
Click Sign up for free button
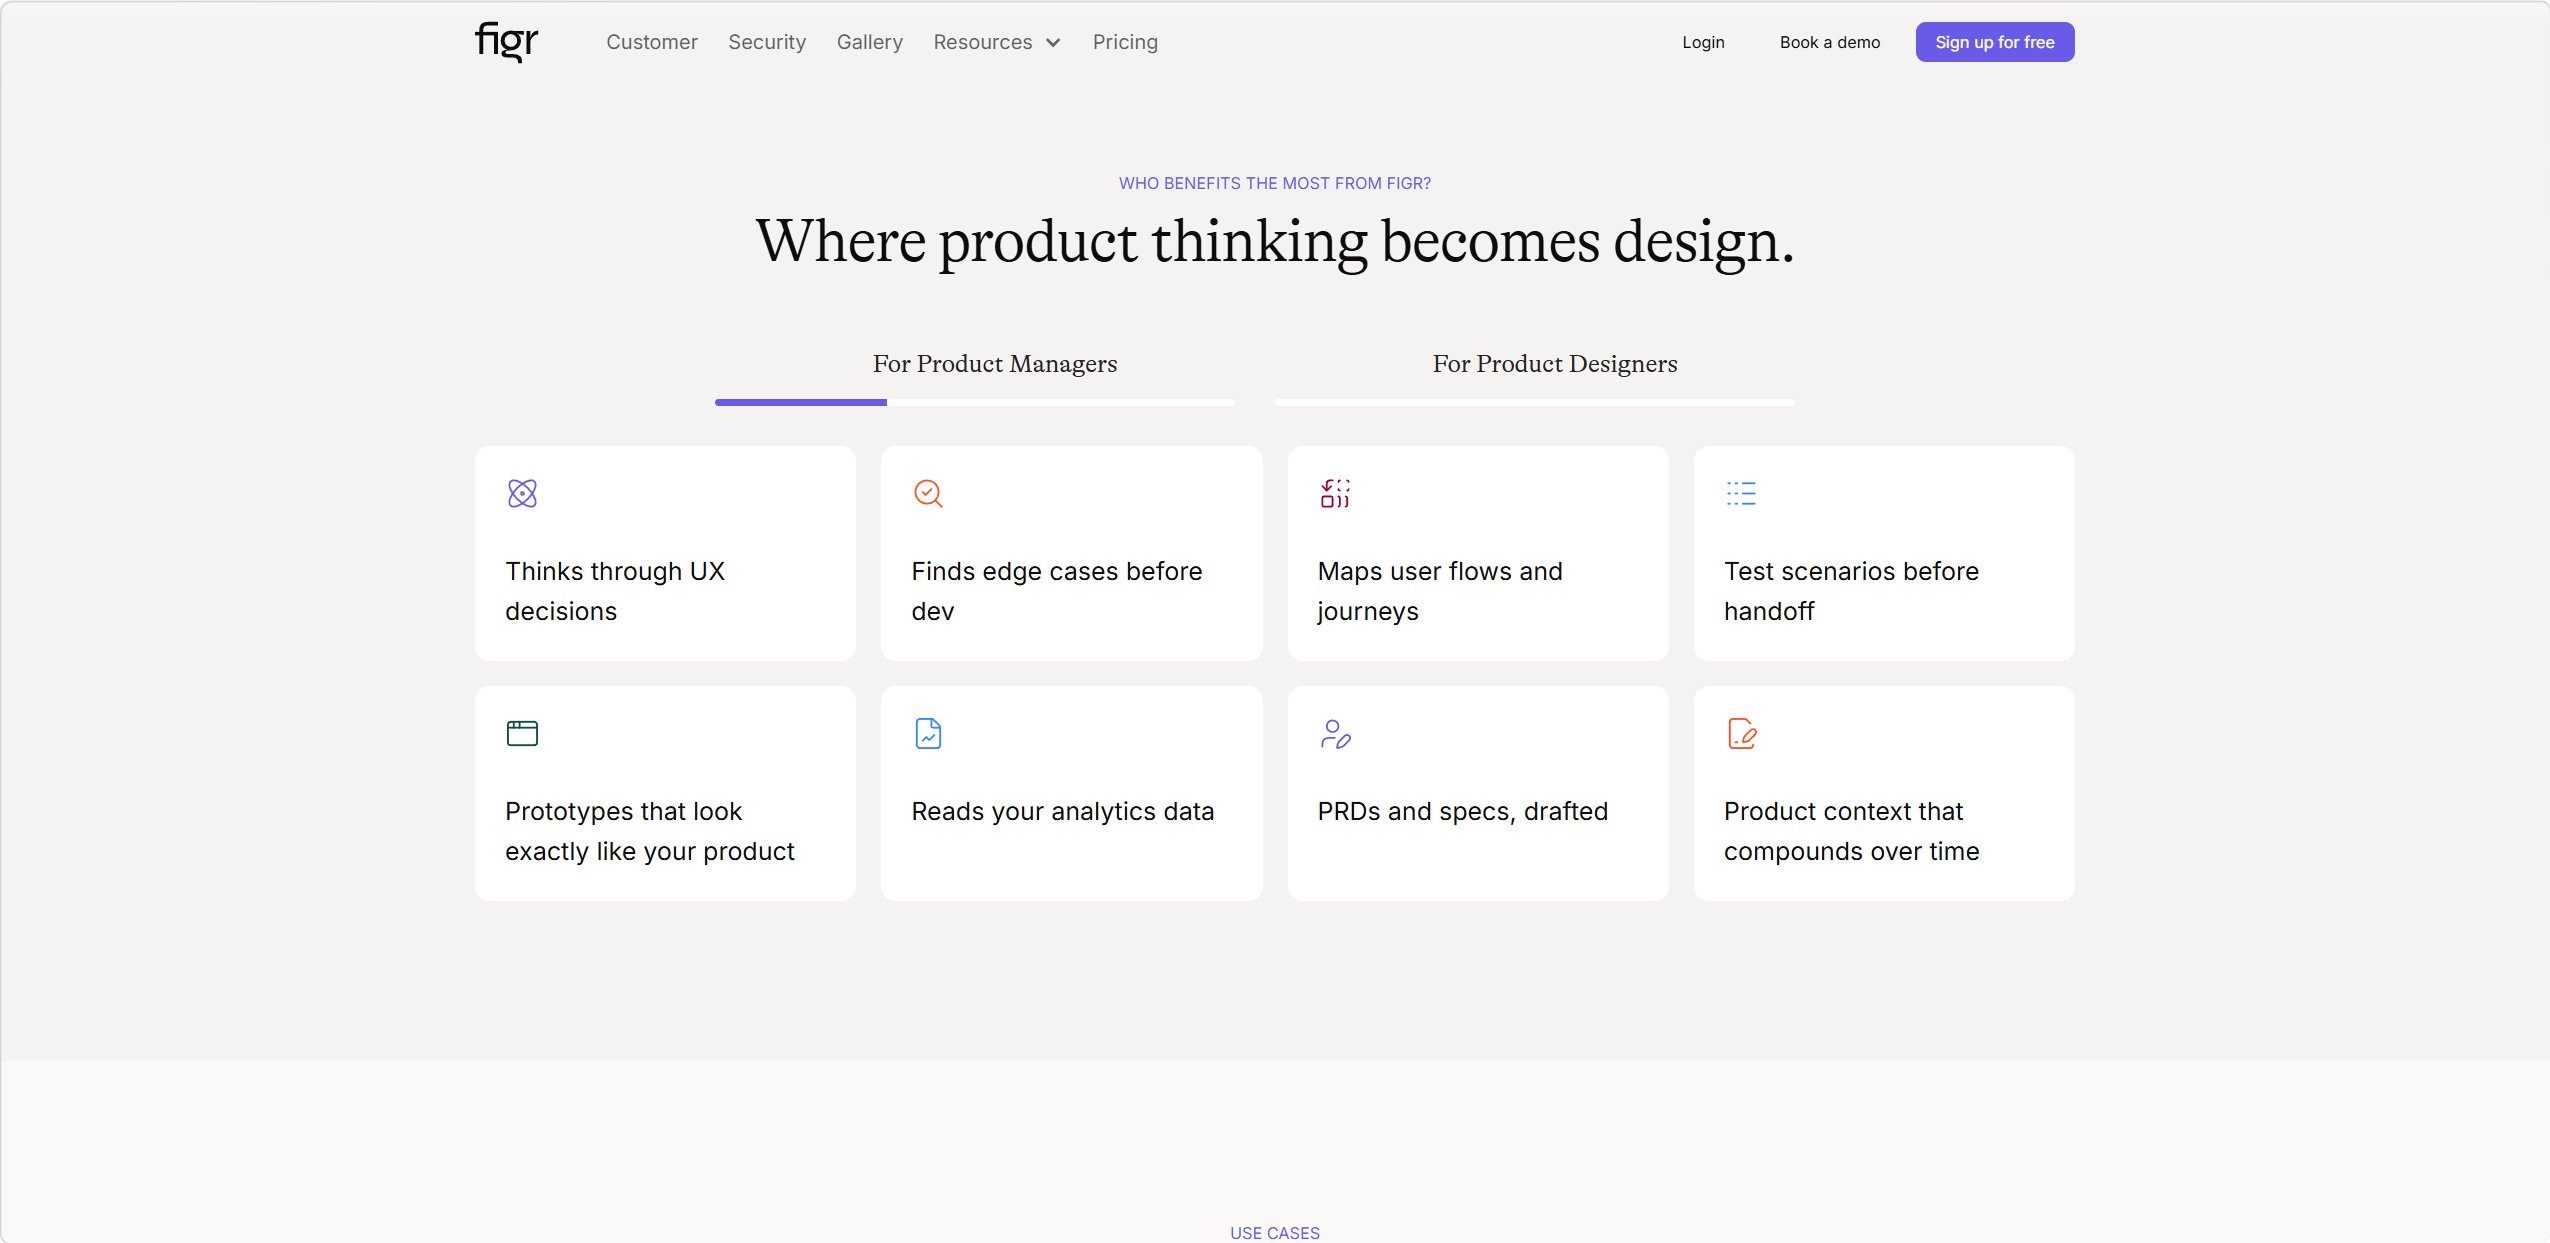click(x=1995, y=42)
